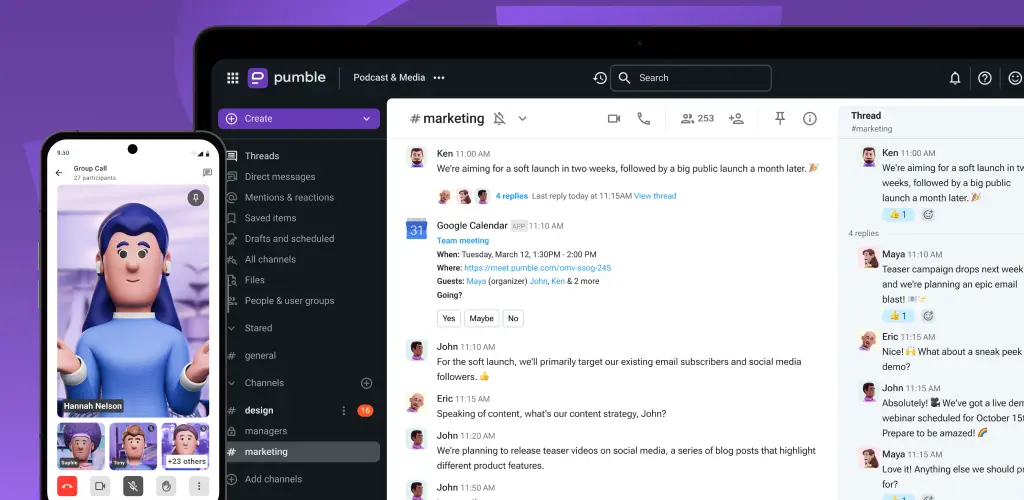Toggle camera in phone call
The width and height of the screenshot is (1024, 500).
[100, 486]
